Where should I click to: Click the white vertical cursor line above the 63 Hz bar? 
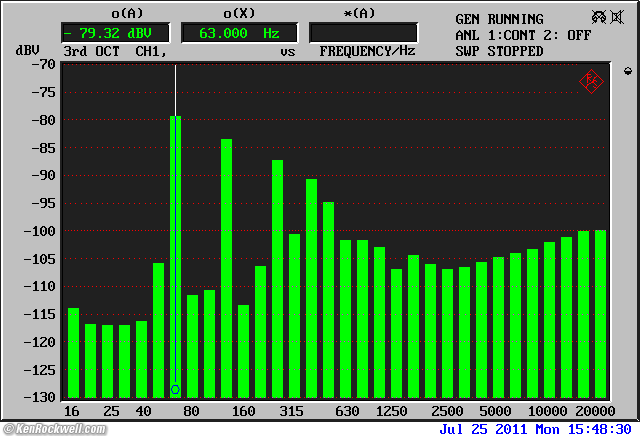coord(175,90)
